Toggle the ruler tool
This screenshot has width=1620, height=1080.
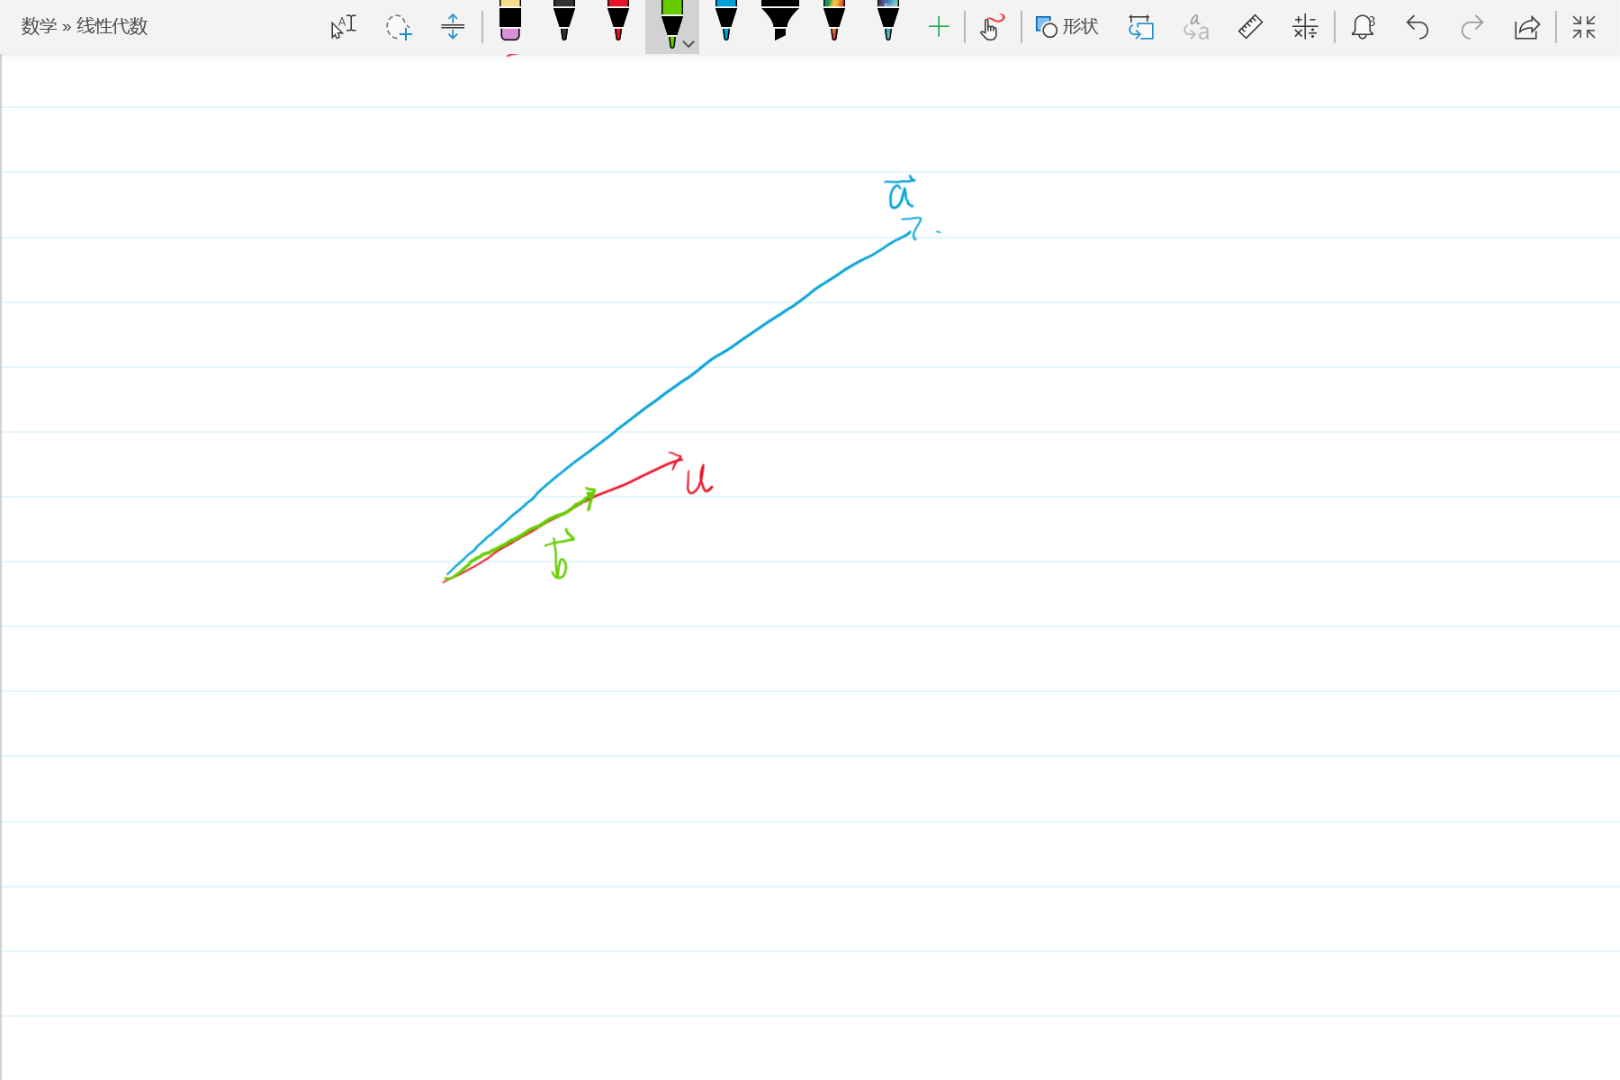tap(1250, 27)
